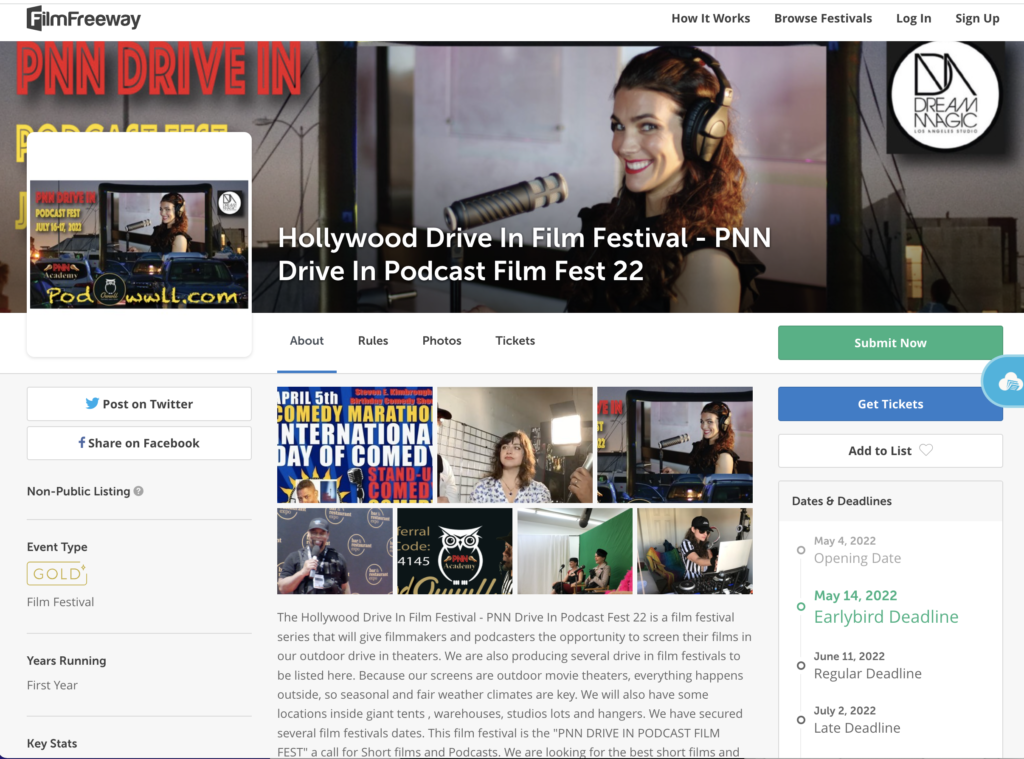
Task: Open Browse Festivals in navigation
Action: pos(823,18)
